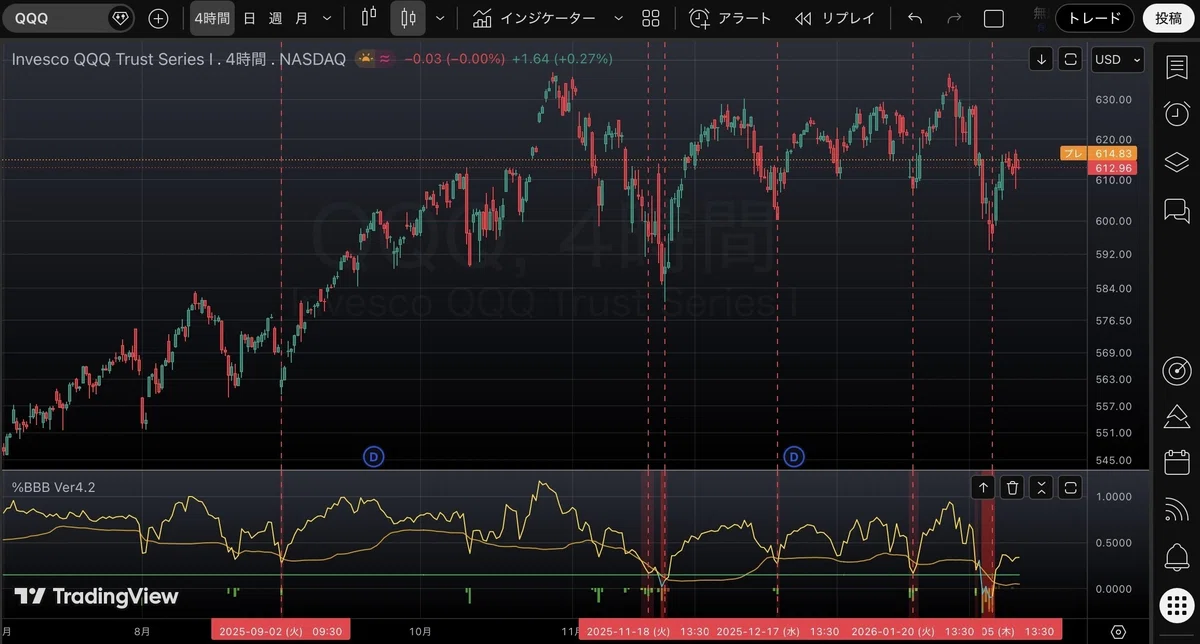Click the 投稿 publish button
The width and height of the screenshot is (1200, 644).
click(x=1168, y=18)
